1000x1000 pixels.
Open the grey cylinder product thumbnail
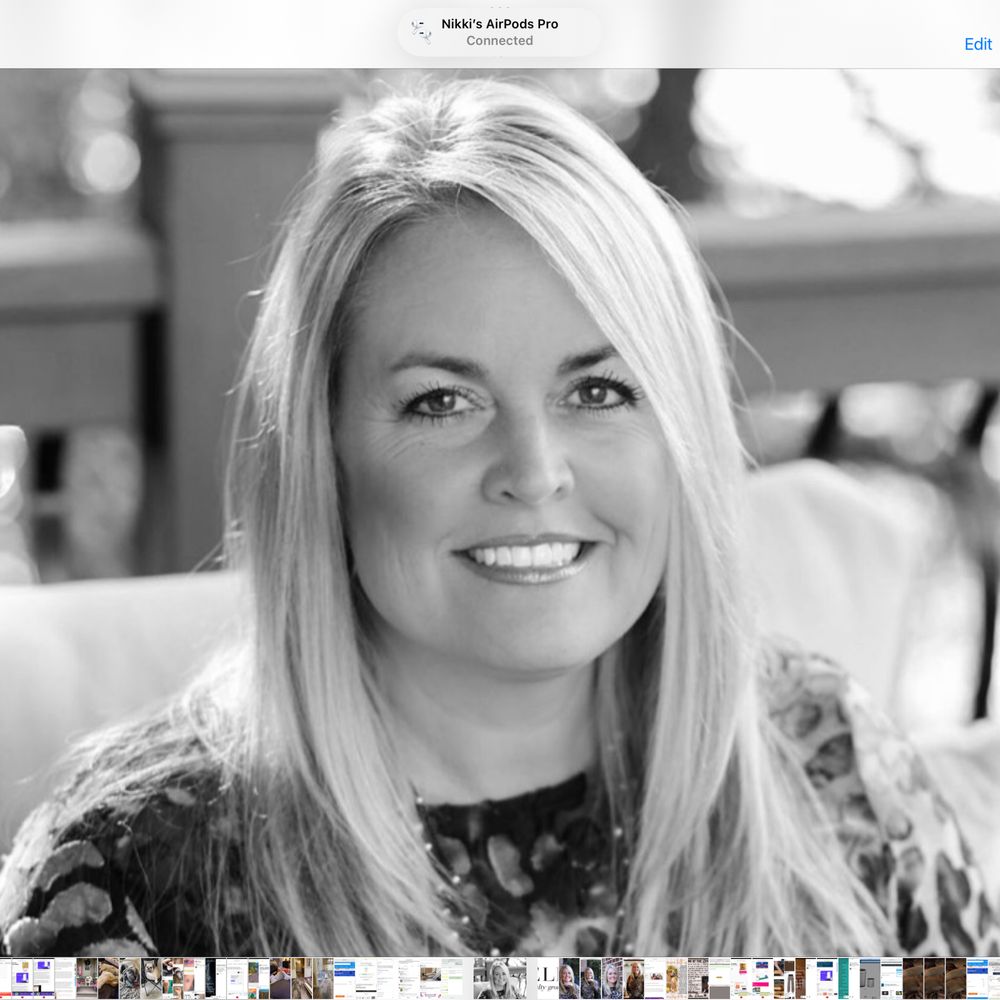click(x=870, y=978)
